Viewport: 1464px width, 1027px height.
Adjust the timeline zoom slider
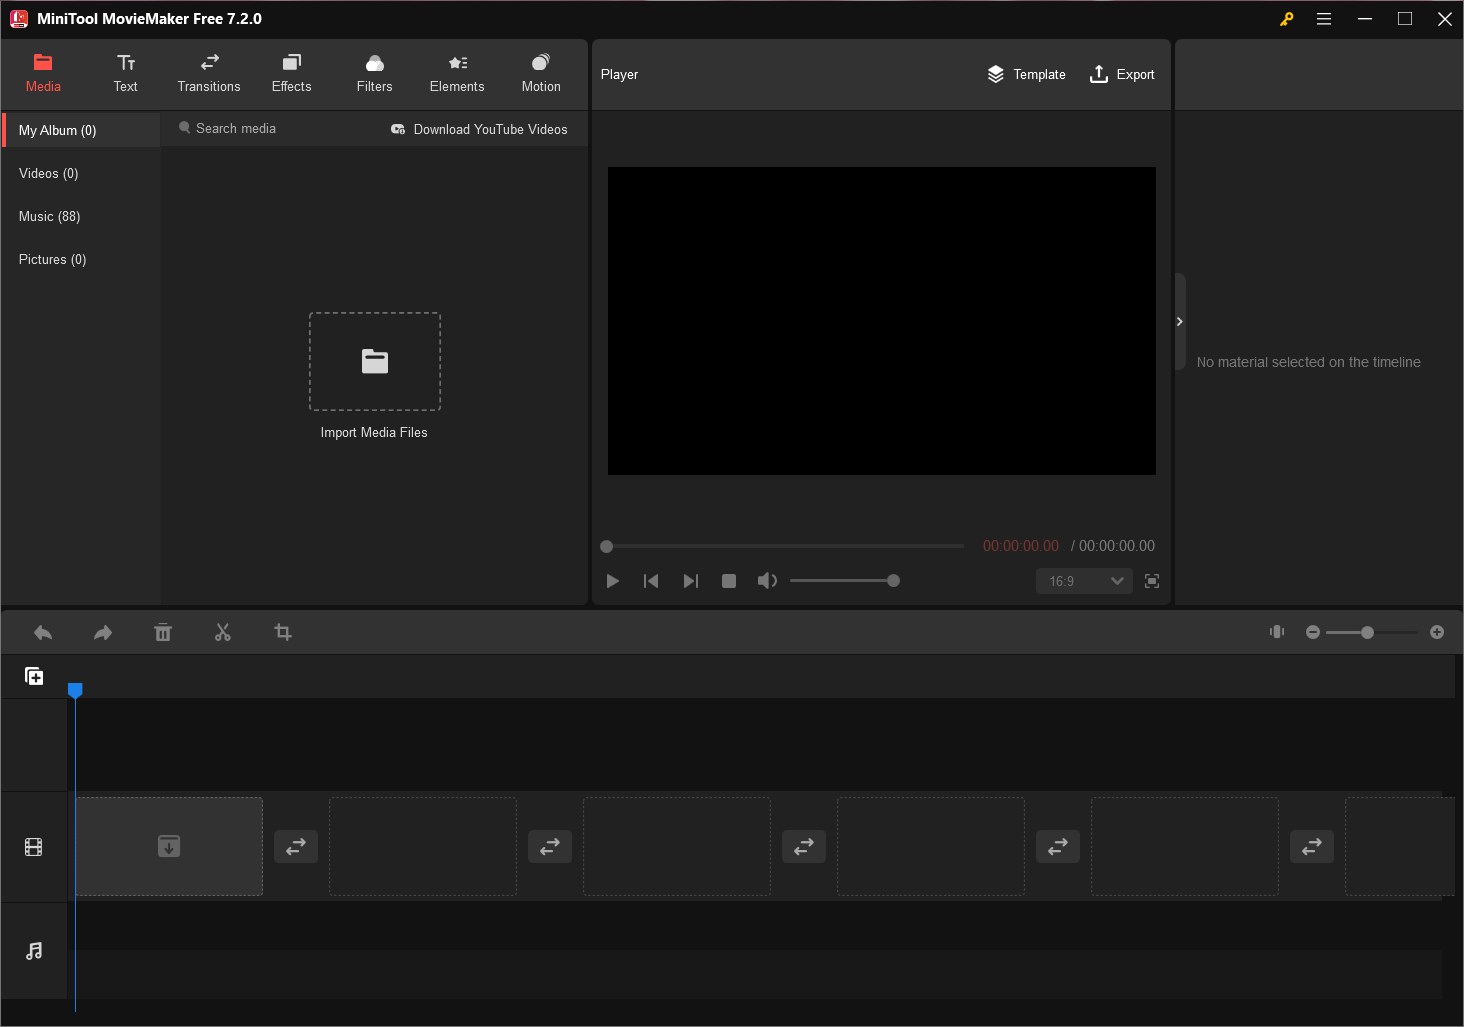(1371, 632)
